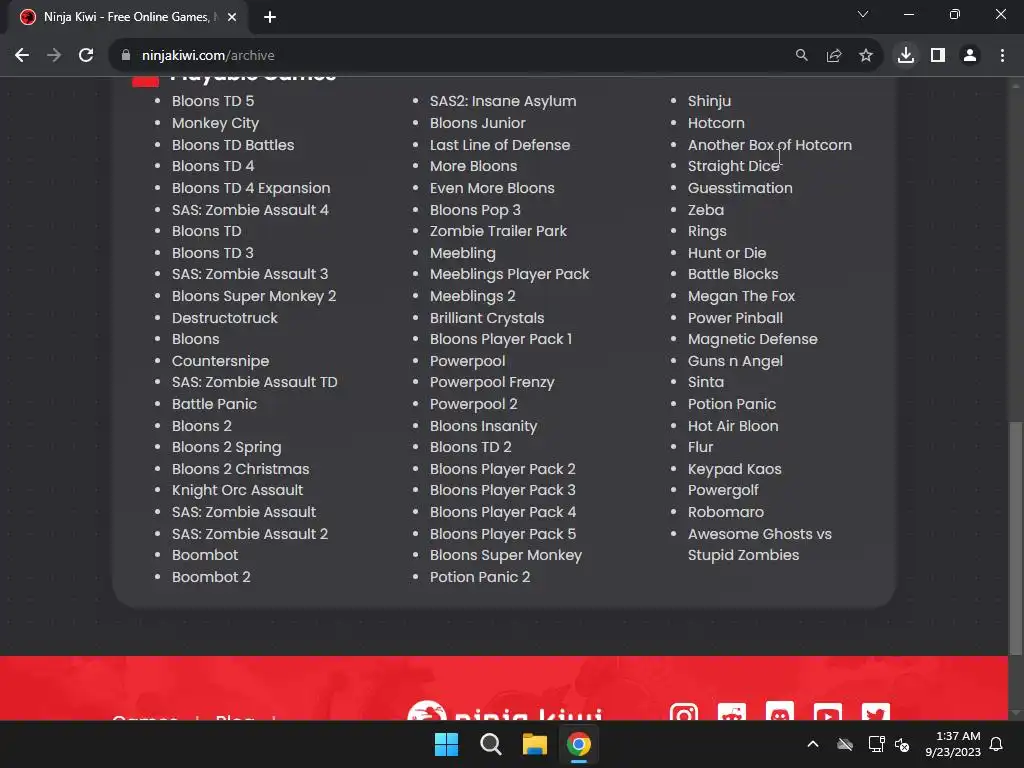Open Windows Start menu
Image resolution: width=1024 pixels, height=768 pixels.
447,744
